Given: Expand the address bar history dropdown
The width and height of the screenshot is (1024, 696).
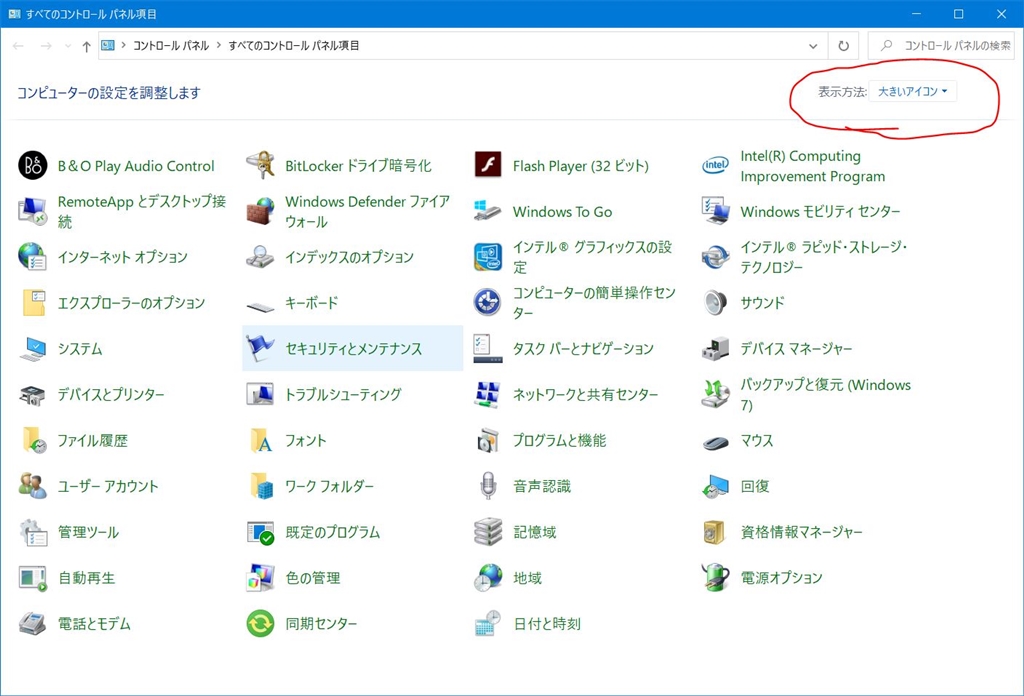Looking at the screenshot, I should pos(813,46).
